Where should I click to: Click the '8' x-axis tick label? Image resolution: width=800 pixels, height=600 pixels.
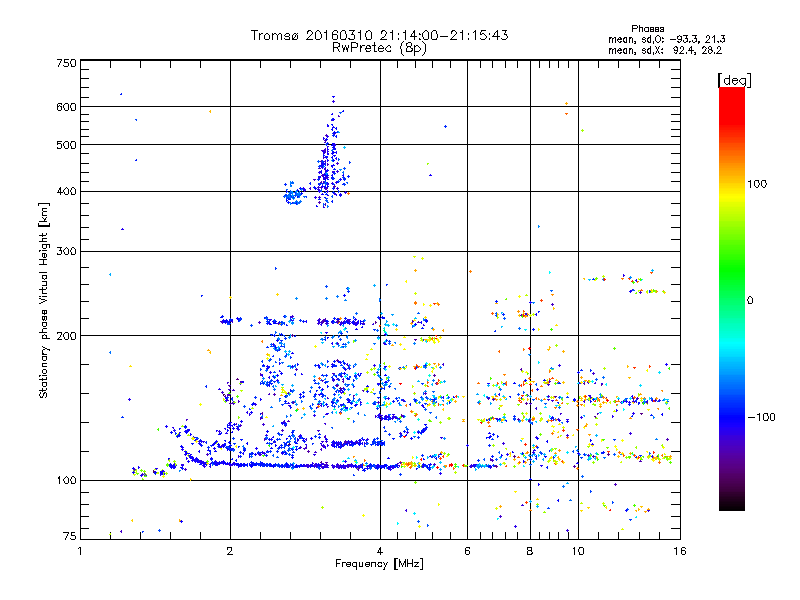tap(530, 551)
